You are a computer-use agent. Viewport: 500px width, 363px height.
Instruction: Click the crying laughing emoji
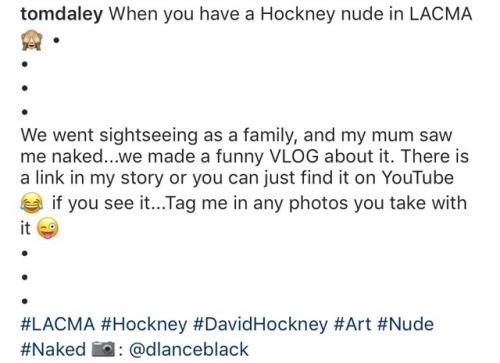[32, 203]
